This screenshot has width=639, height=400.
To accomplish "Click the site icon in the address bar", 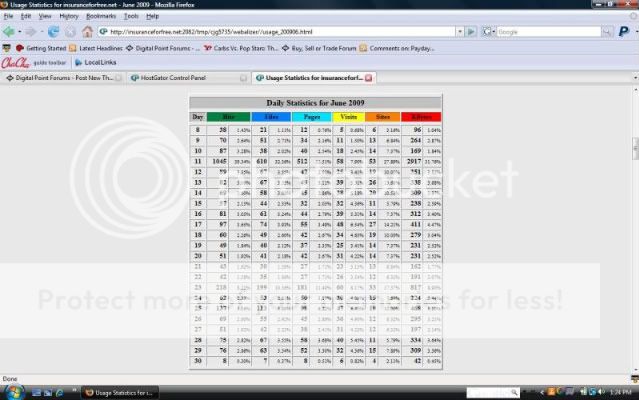I will click(x=104, y=31).
